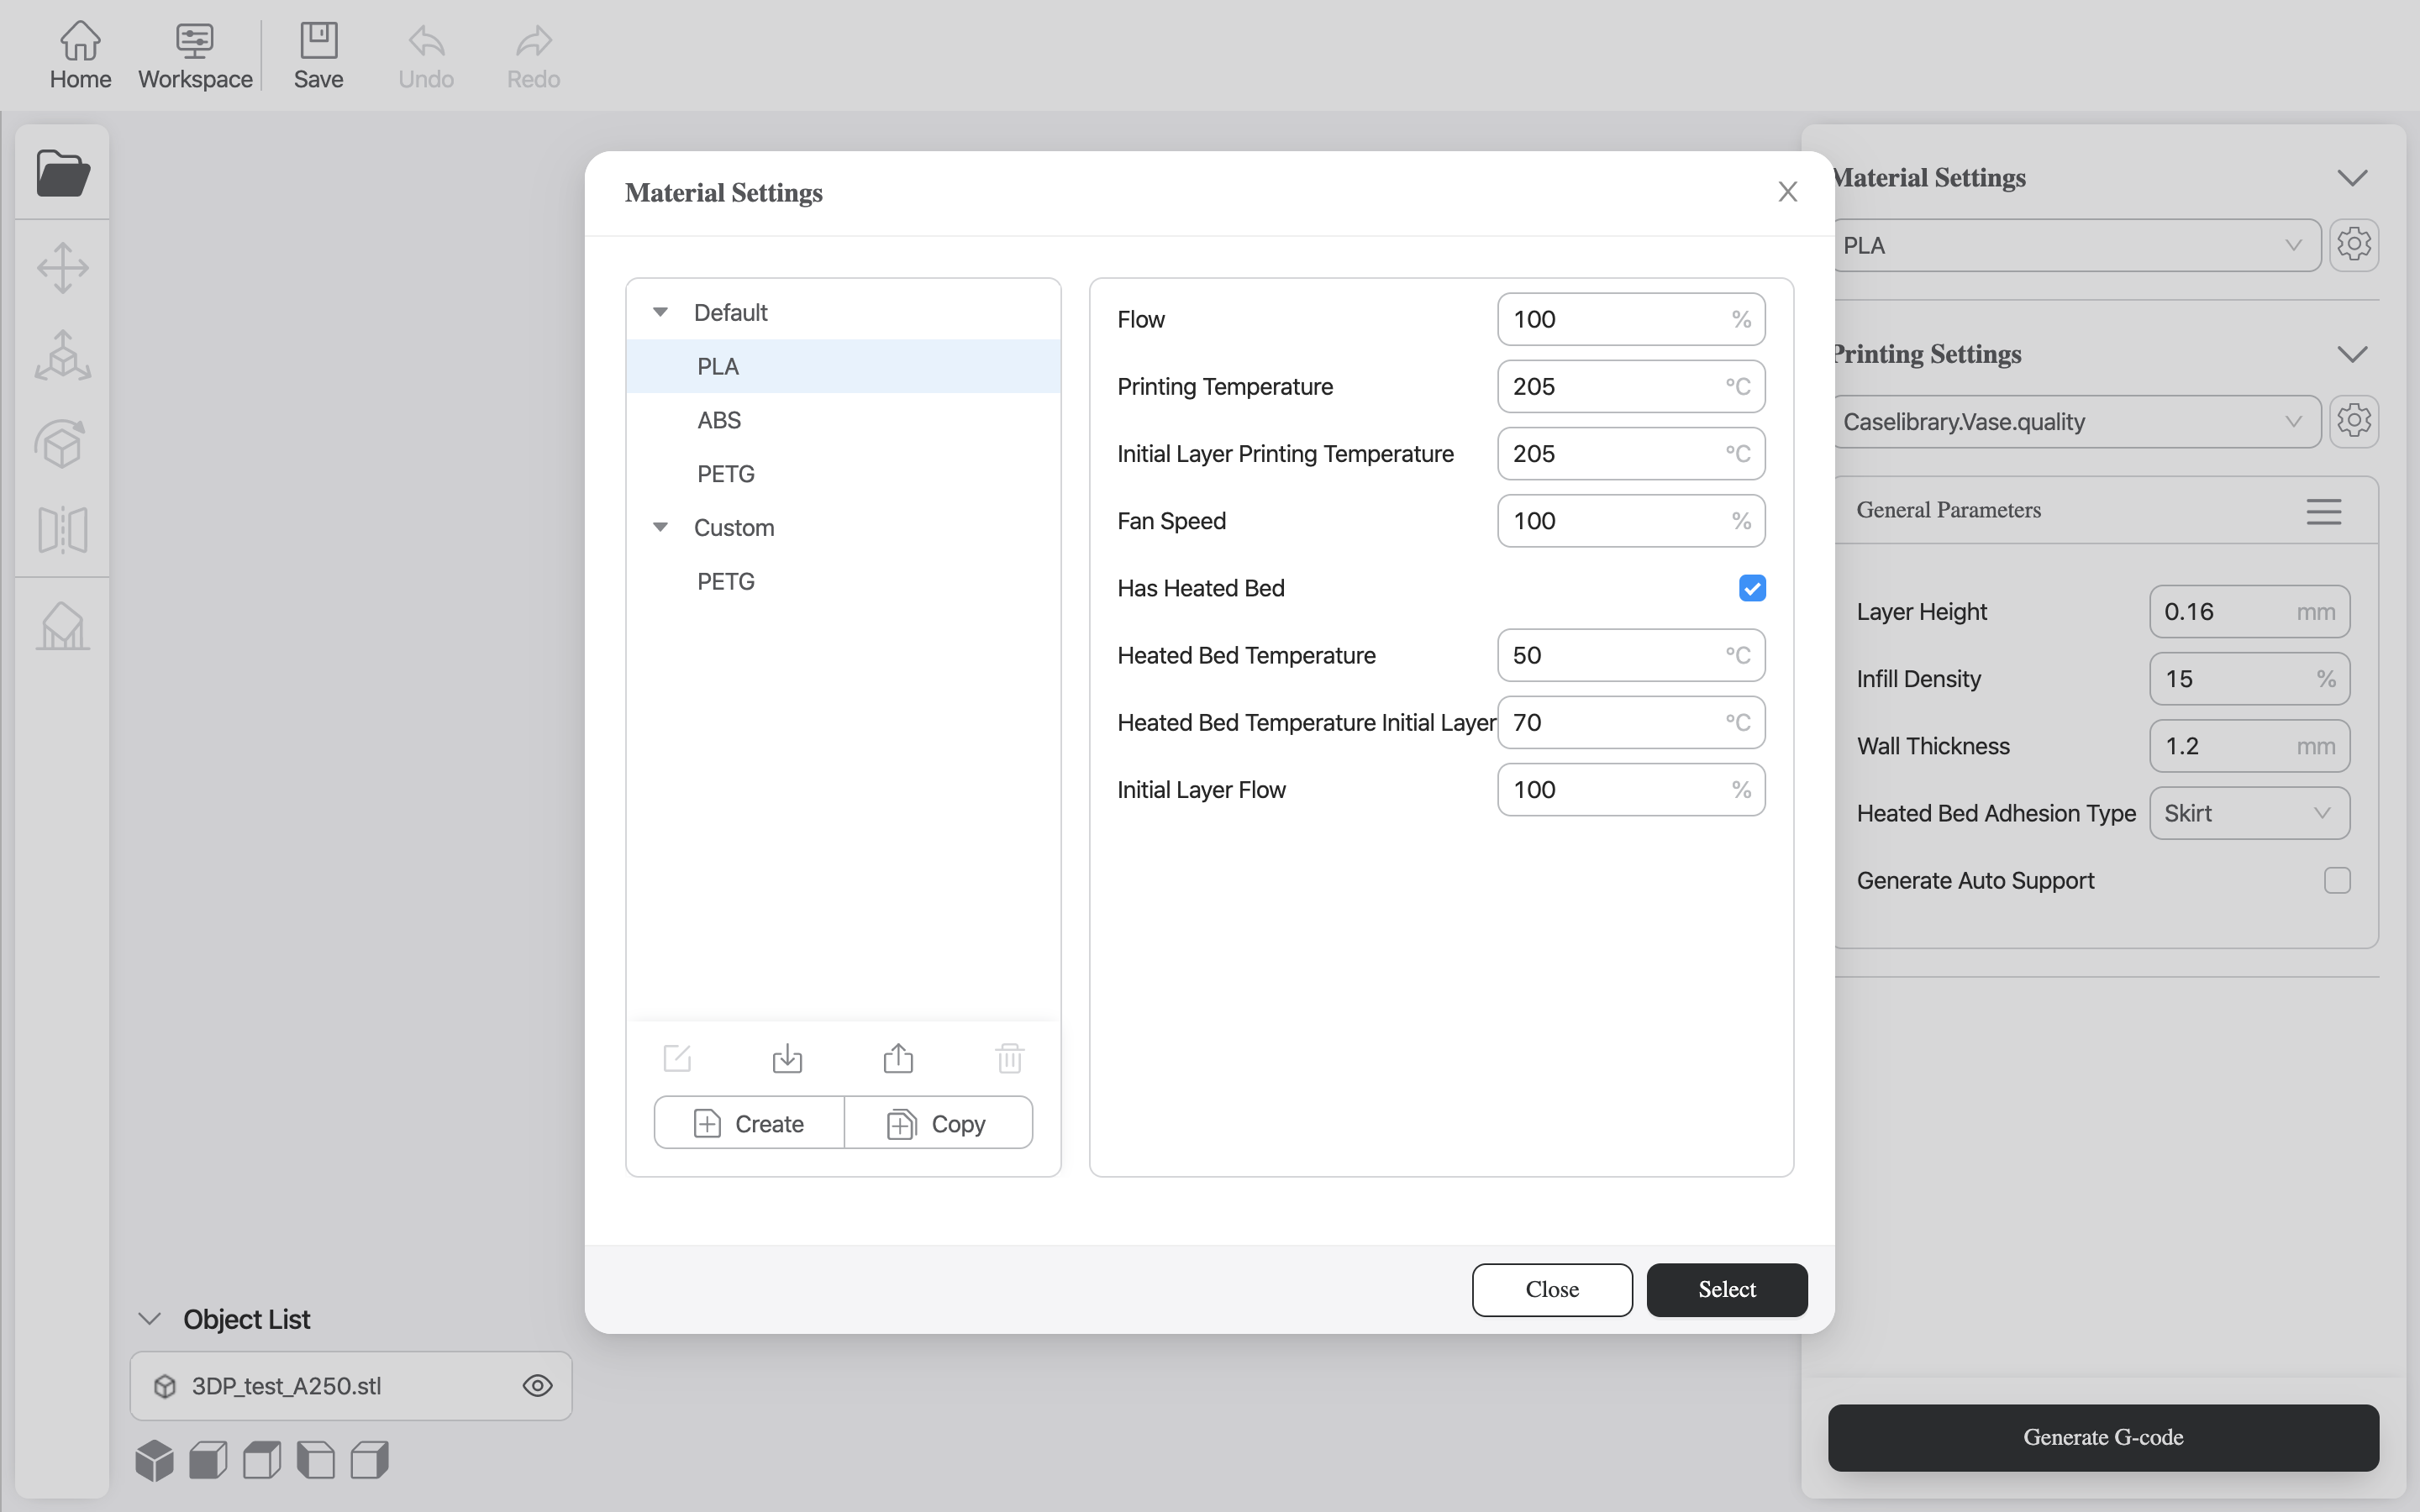Select ABS in the Default materials

pyautogui.click(x=719, y=420)
